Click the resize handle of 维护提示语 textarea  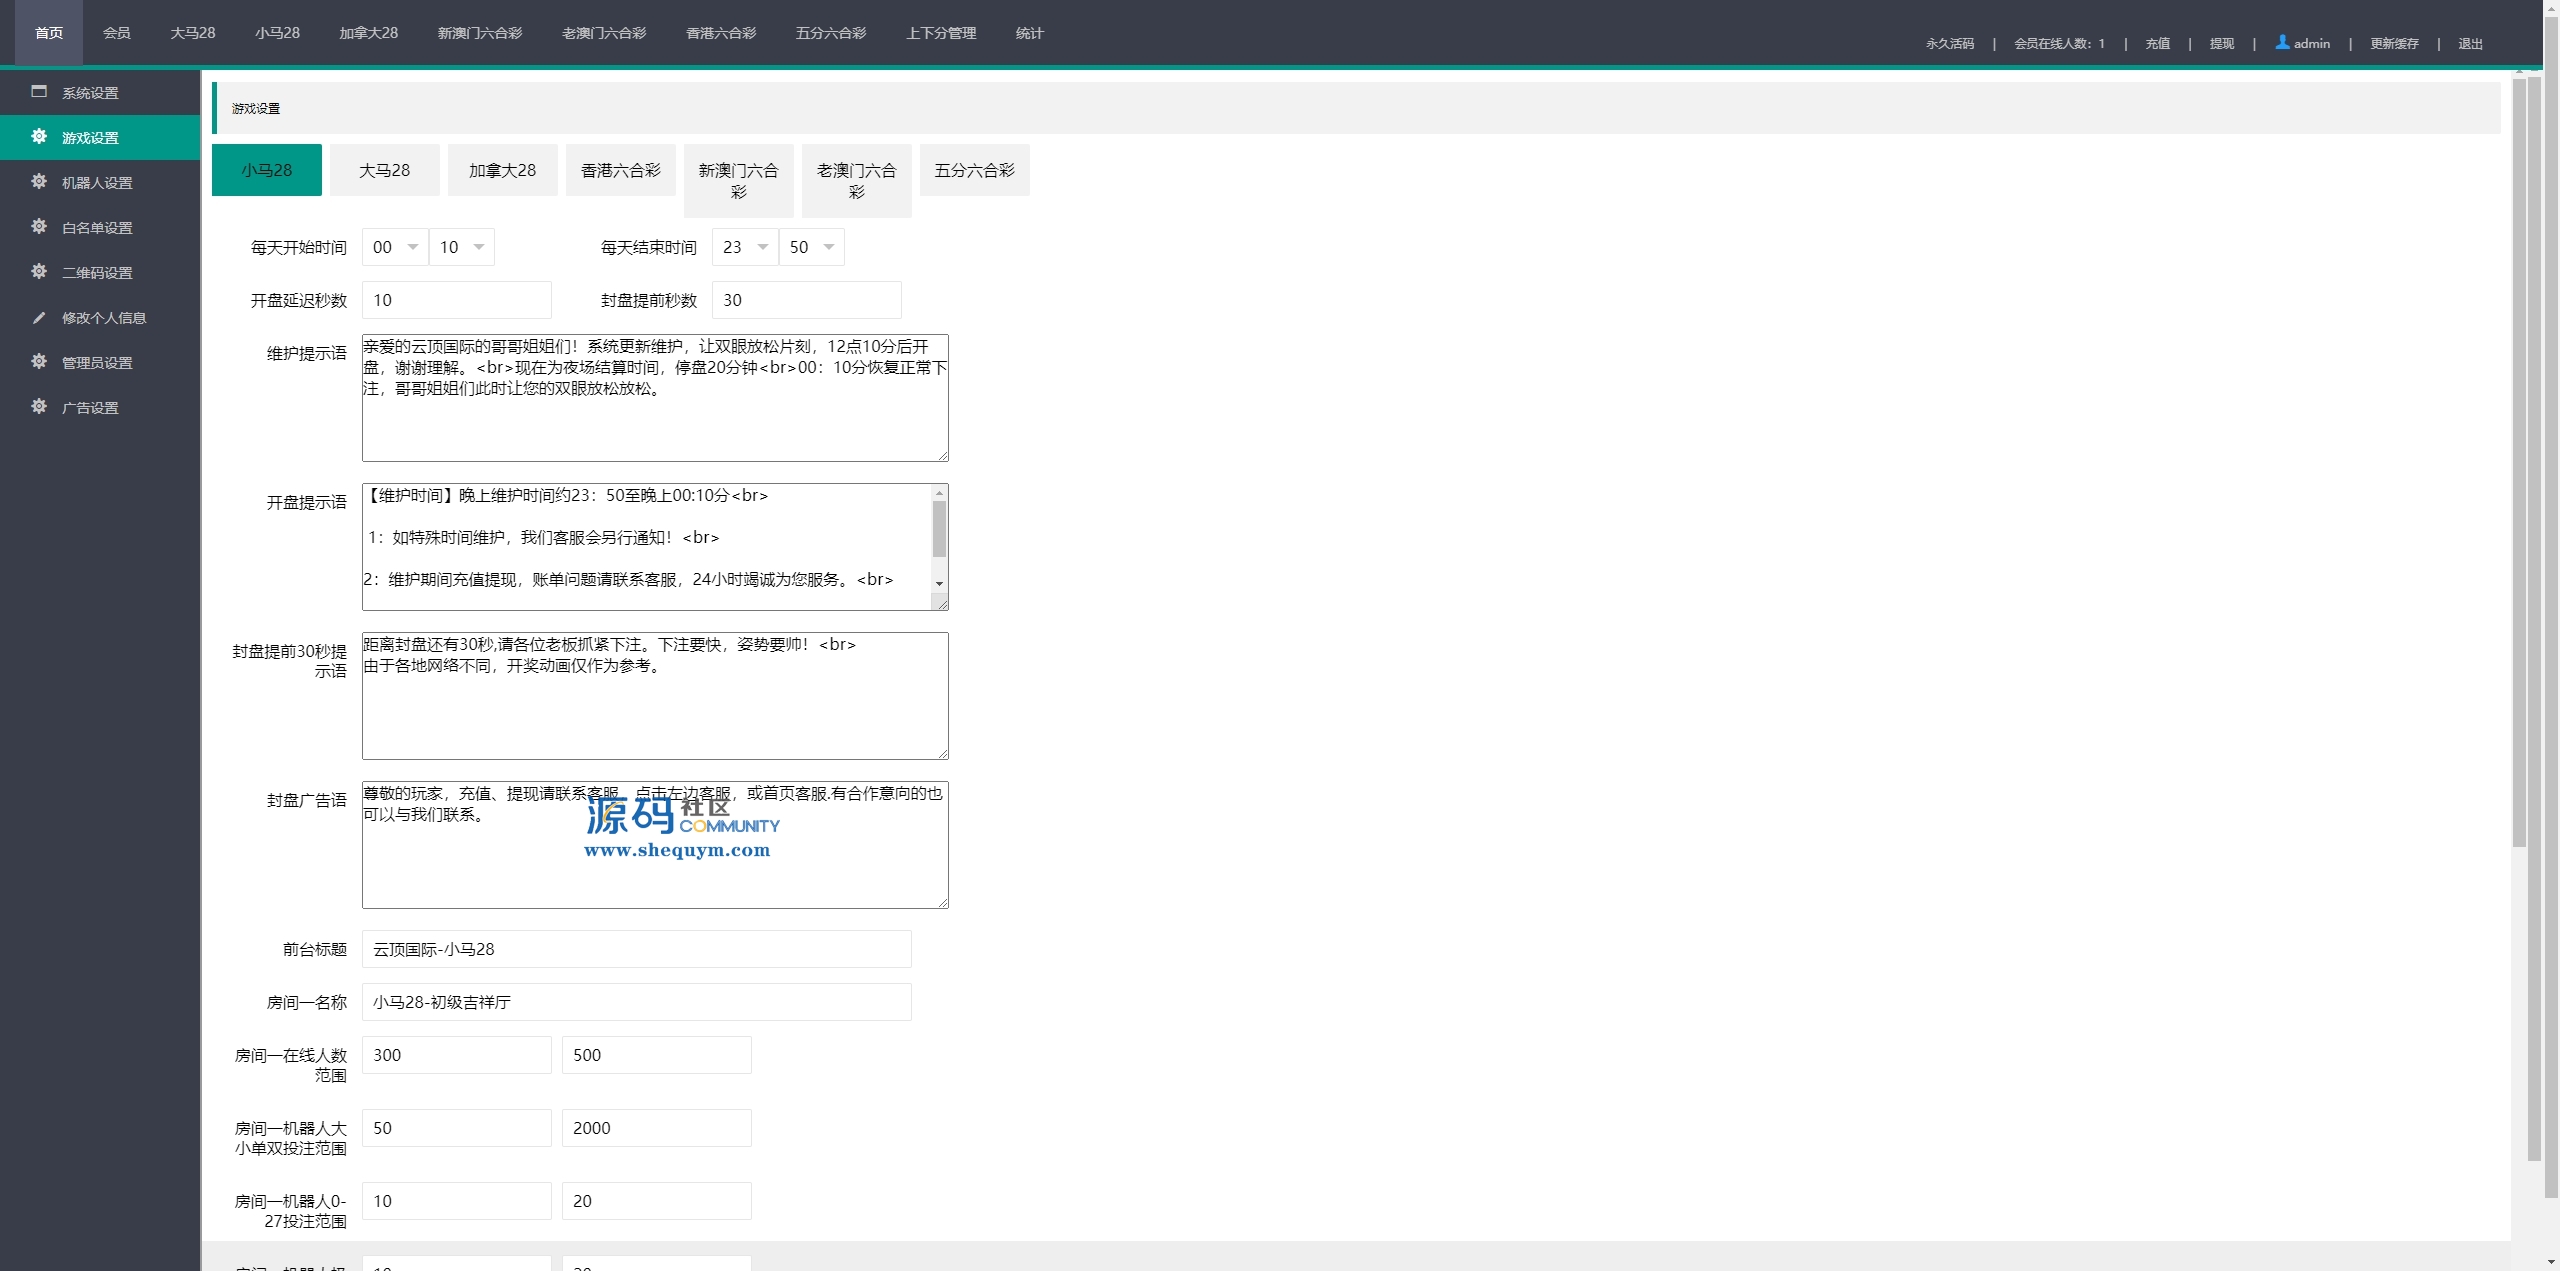(x=942, y=455)
